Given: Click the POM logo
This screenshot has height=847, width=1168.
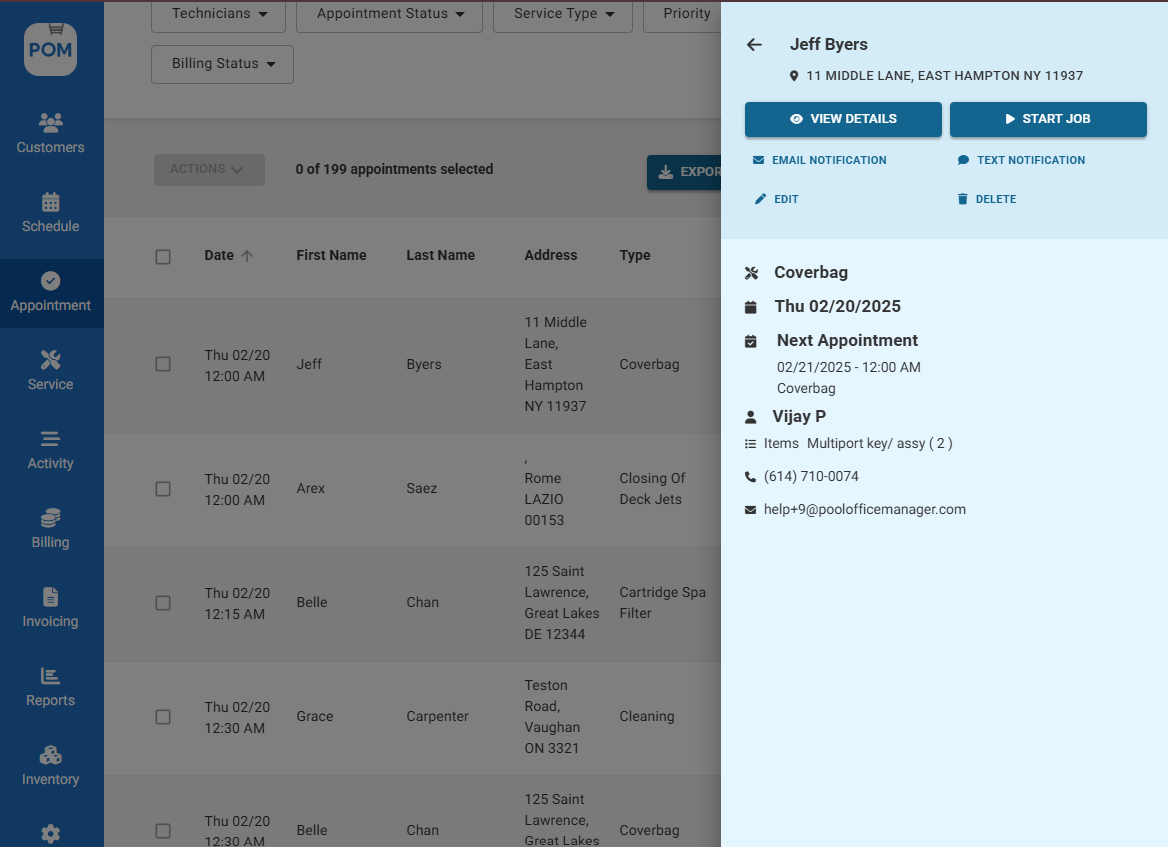Looking at the screenshot, I should 50,49.
